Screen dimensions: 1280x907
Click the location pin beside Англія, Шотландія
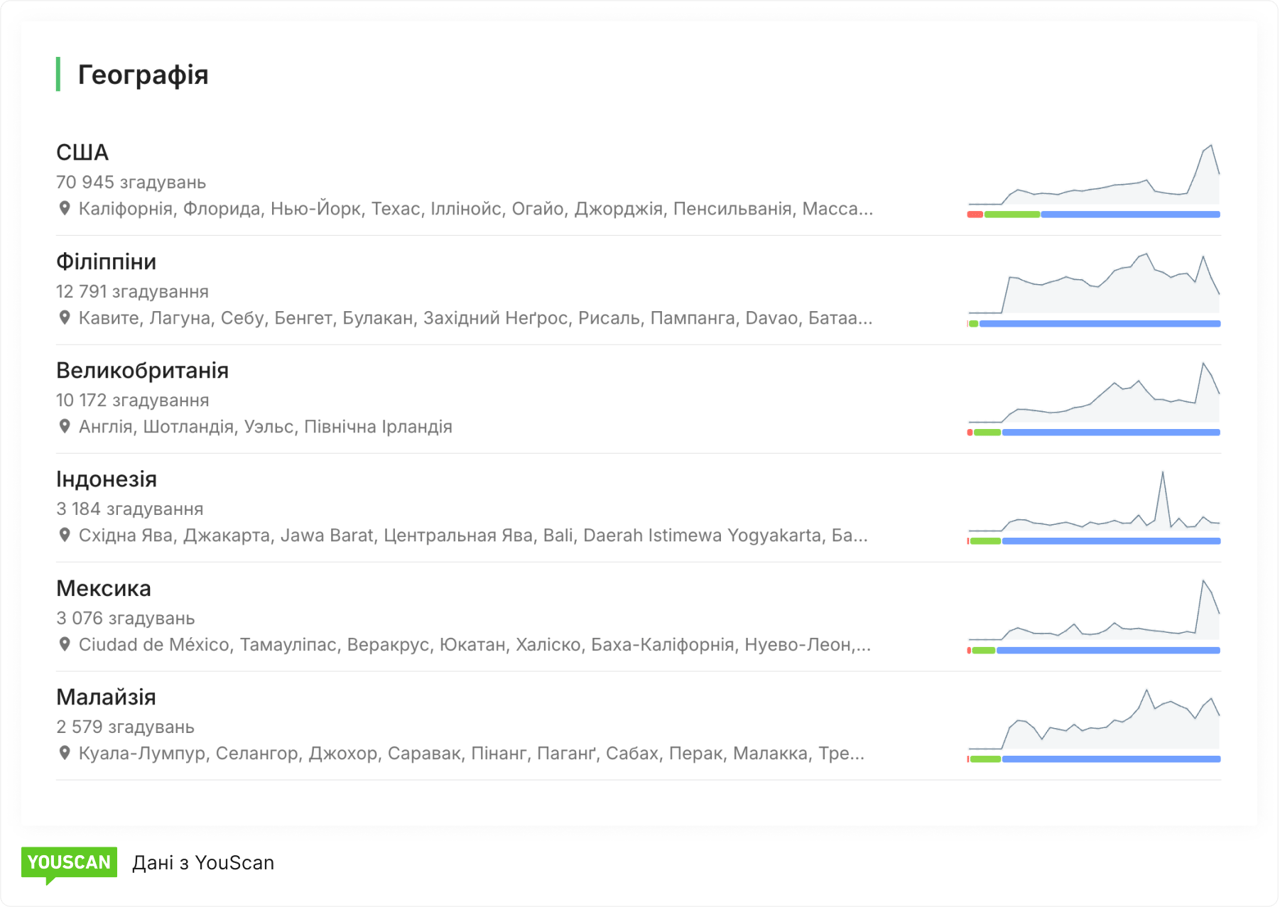tap(65, 427)
